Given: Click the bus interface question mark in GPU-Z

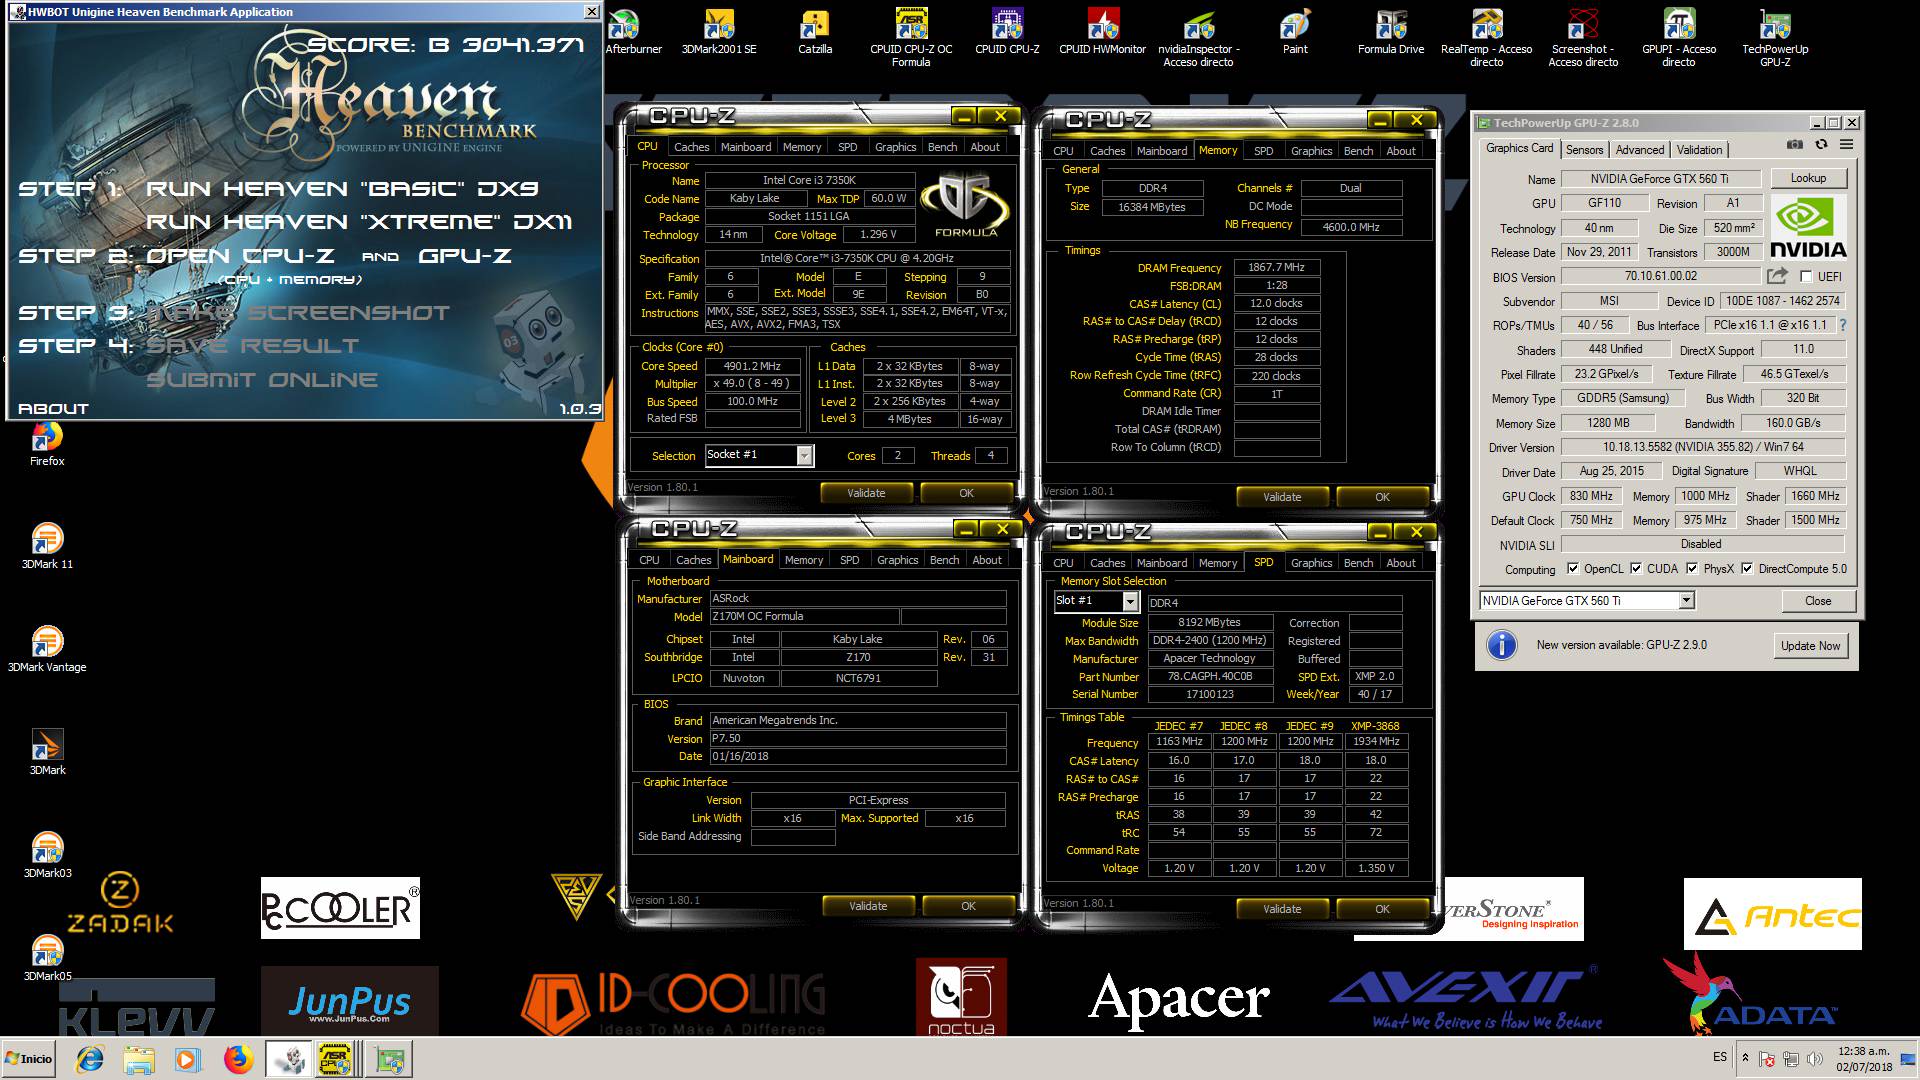Looking at the screenshot, I should pyautogui.click(x=1843, y=325).
